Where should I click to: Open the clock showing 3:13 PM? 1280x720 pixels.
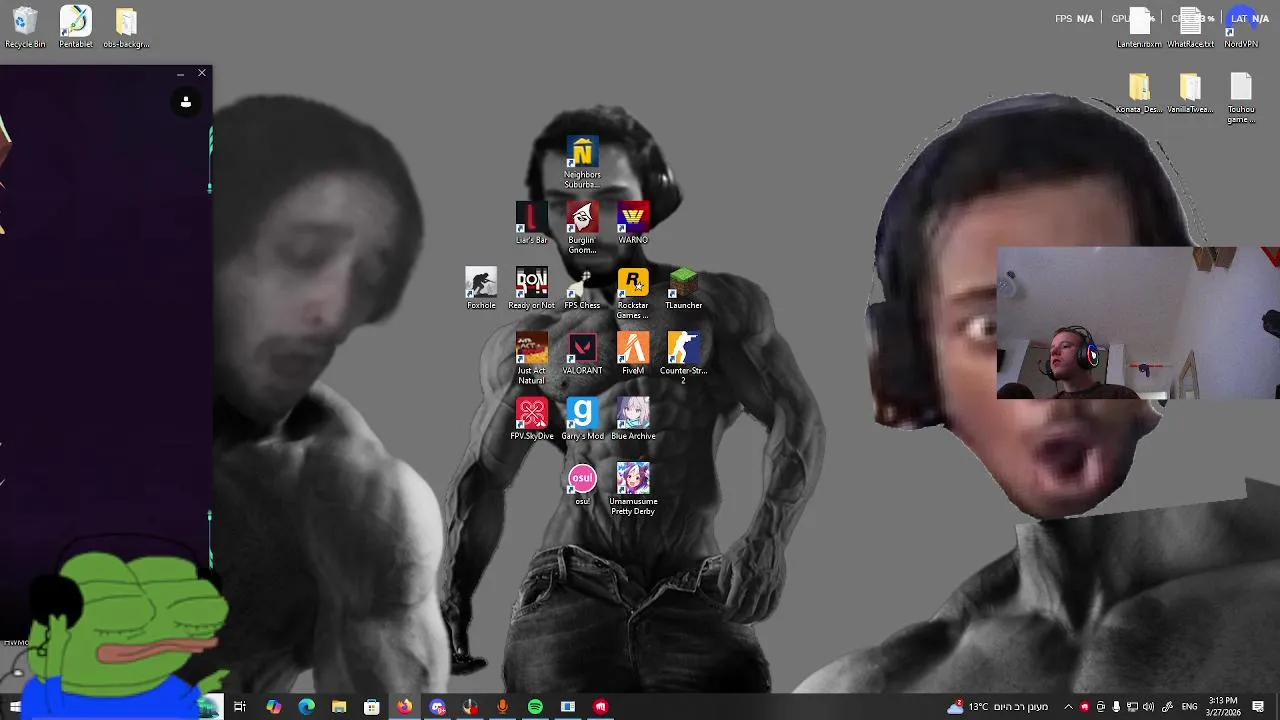(1223, 707)
